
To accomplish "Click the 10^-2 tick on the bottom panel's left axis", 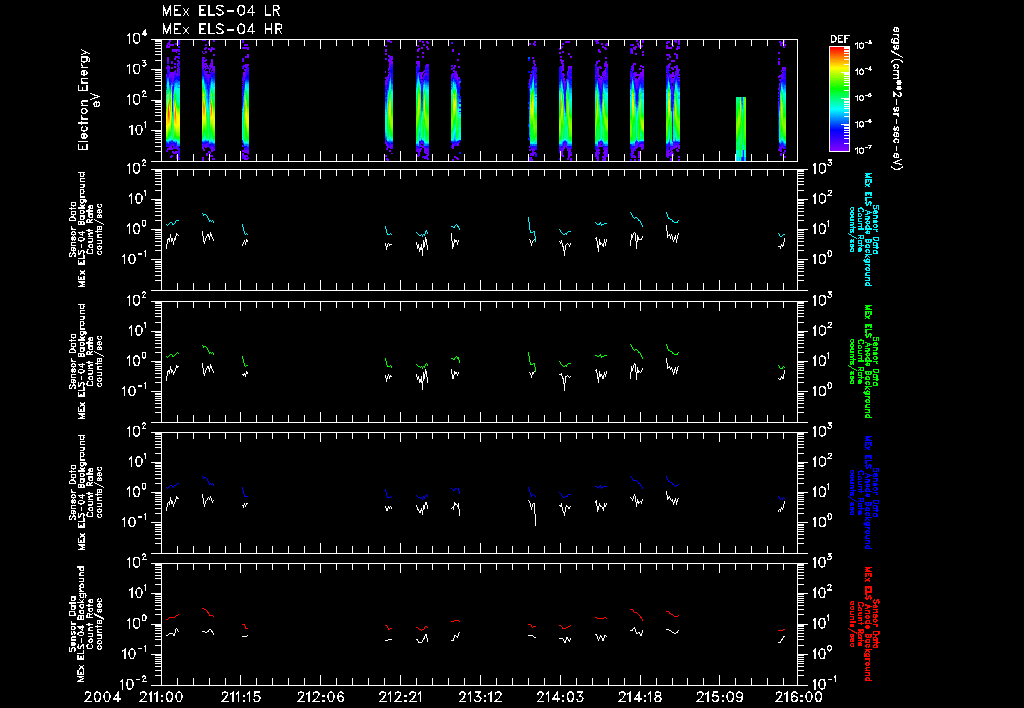I will point(137,684).
